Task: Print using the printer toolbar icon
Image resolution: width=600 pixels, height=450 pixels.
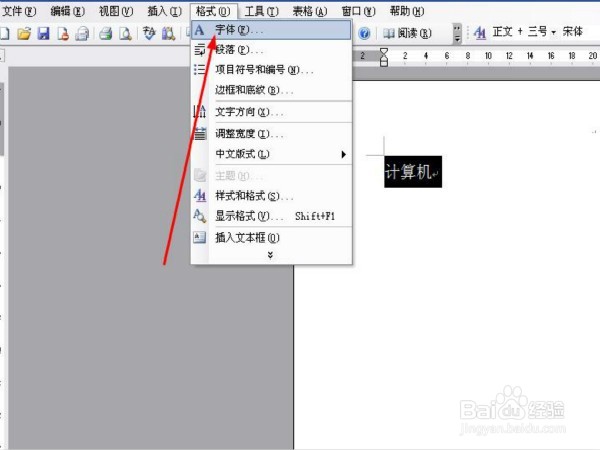Action: point(106,34)
